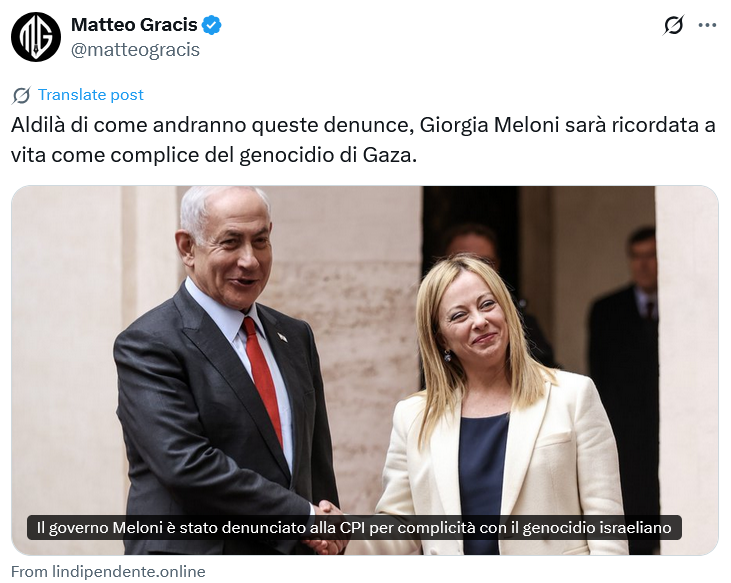The height and width of the screenshot is (583, 731).
Task: Click the blue verified badge
Action: point(212,25)
